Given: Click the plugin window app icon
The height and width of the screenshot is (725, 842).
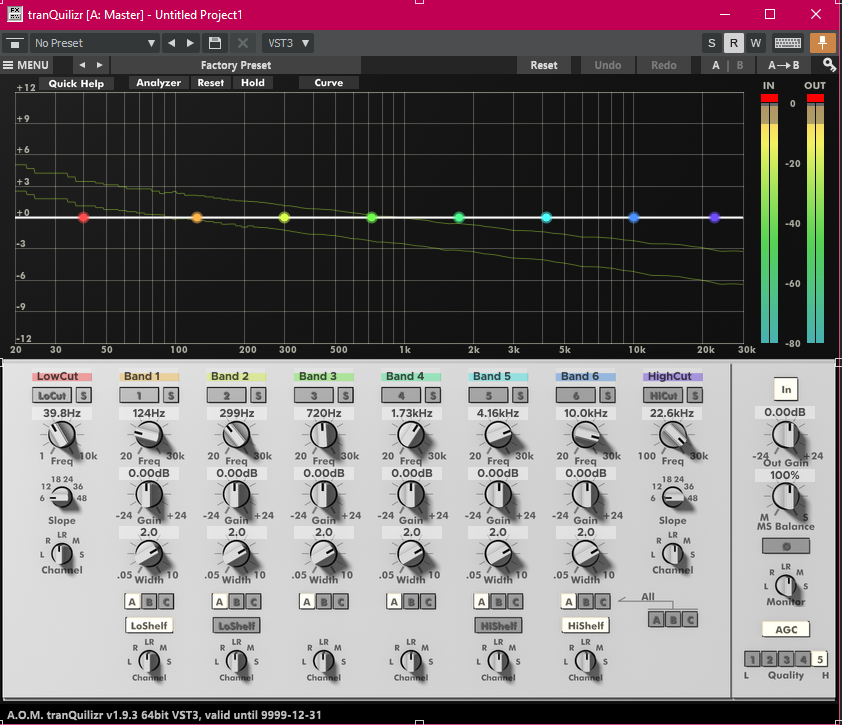Looking at the screenshot, I should [x=14, y=14].
